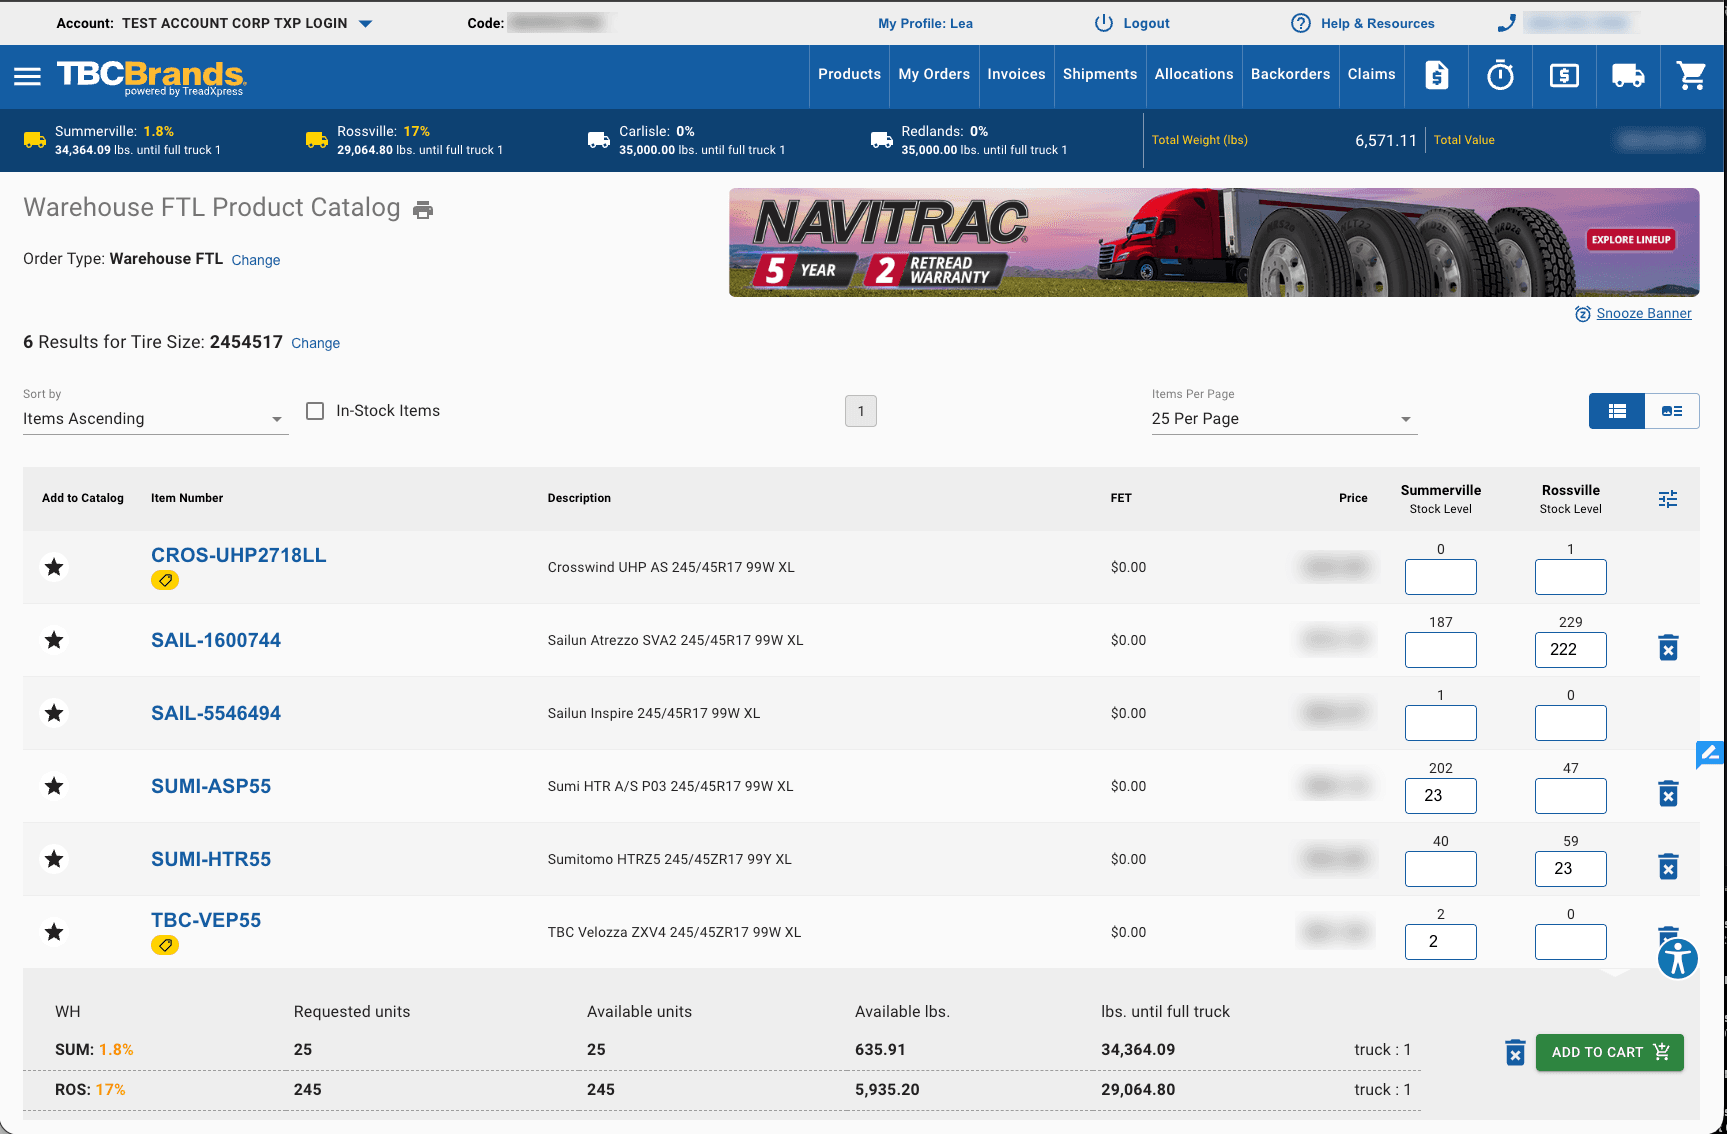Click Rossville quantity field for SAIL-5546494
This screenshot has height=1134, width=1727.
(1570, 723)
